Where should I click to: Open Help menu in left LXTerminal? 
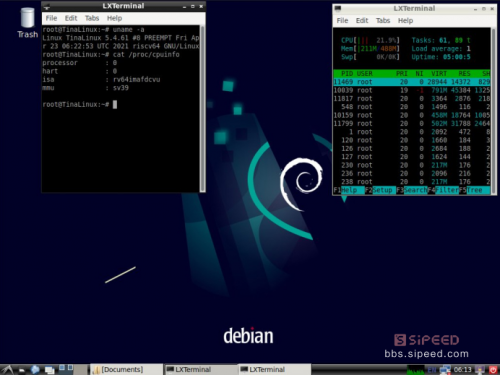(114, 18)
